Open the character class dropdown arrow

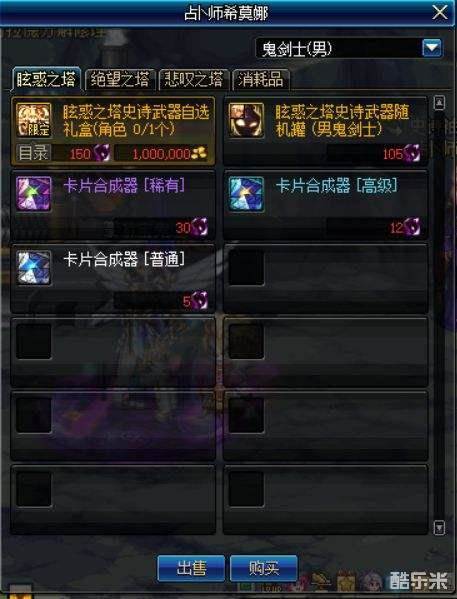point(432,48)
